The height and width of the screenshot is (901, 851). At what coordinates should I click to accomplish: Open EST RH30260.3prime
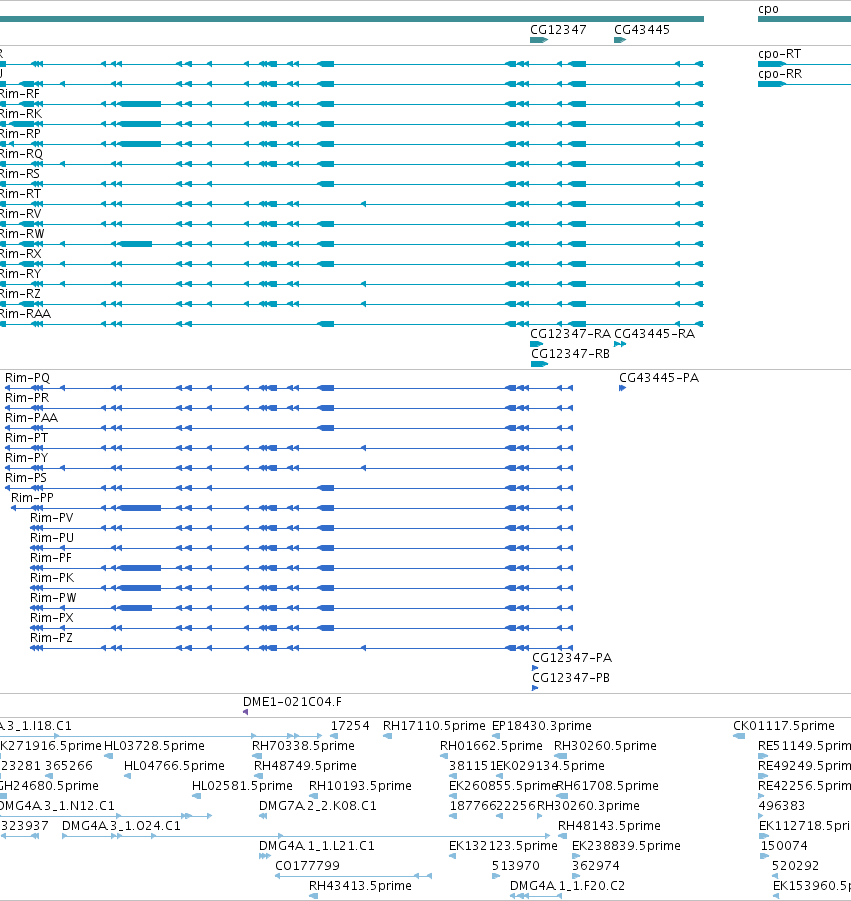tap(588, 806)
